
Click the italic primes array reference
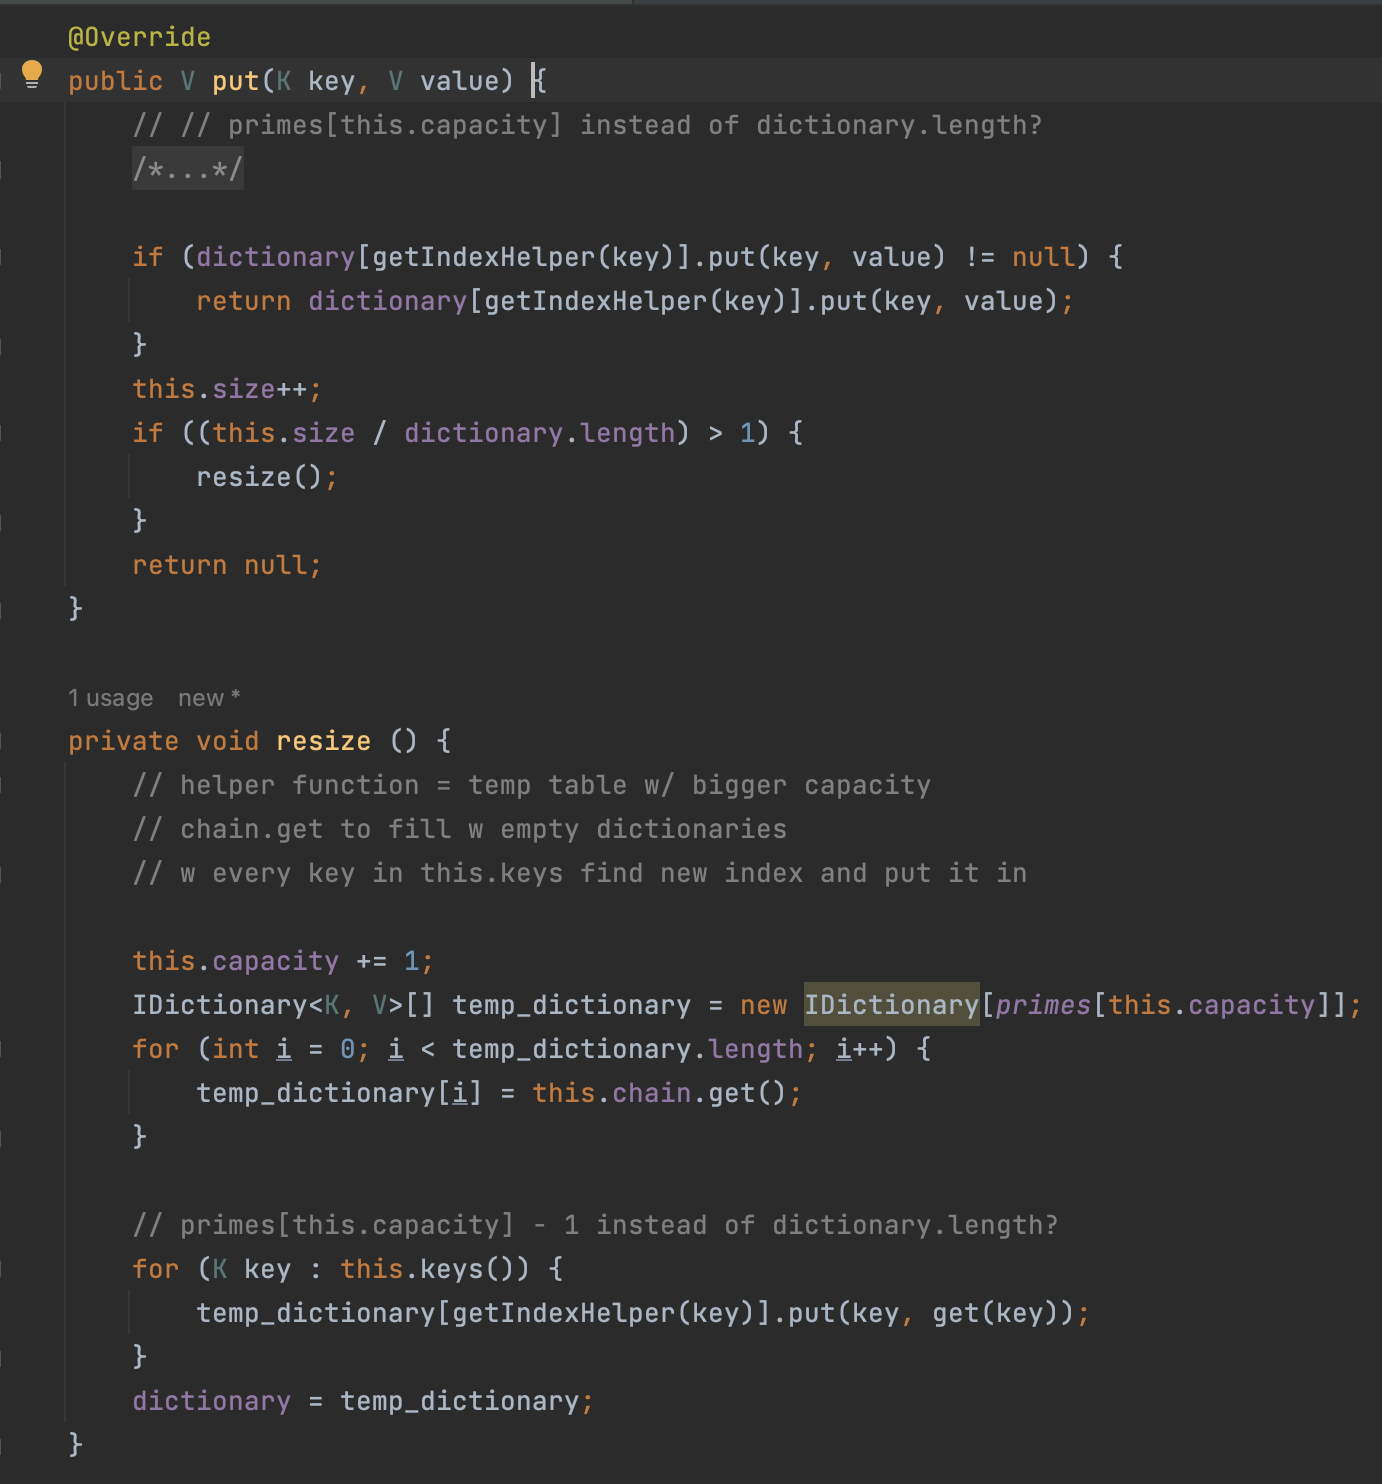point(1042,1005)
